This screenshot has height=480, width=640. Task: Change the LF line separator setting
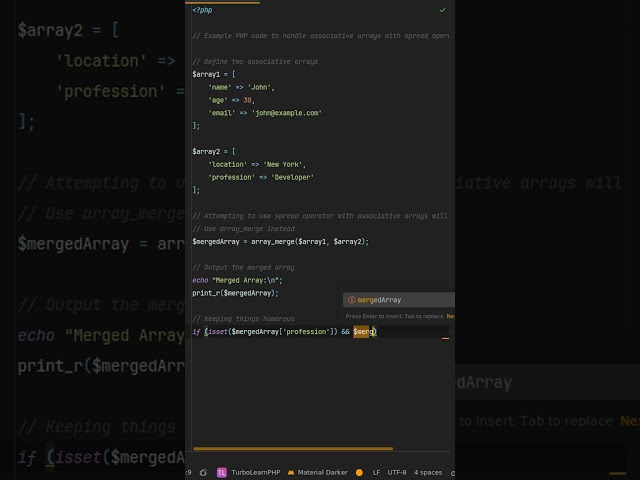click(x=376, y=472)
